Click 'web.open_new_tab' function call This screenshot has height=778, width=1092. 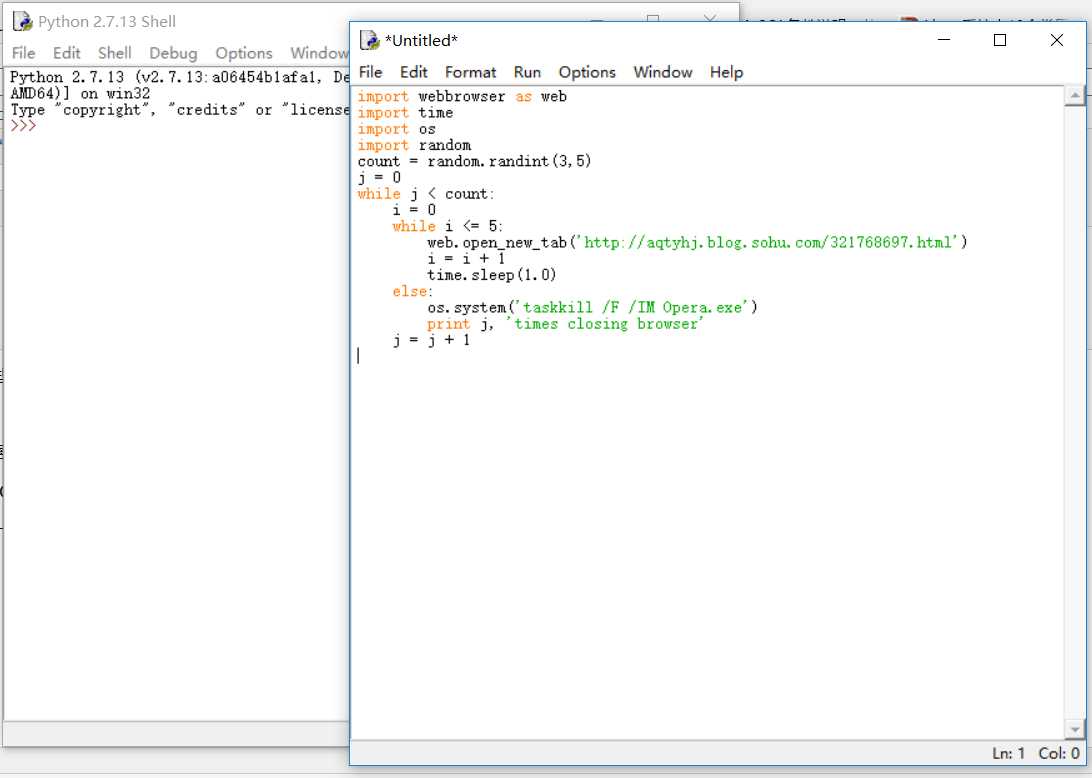click(497, 242)
